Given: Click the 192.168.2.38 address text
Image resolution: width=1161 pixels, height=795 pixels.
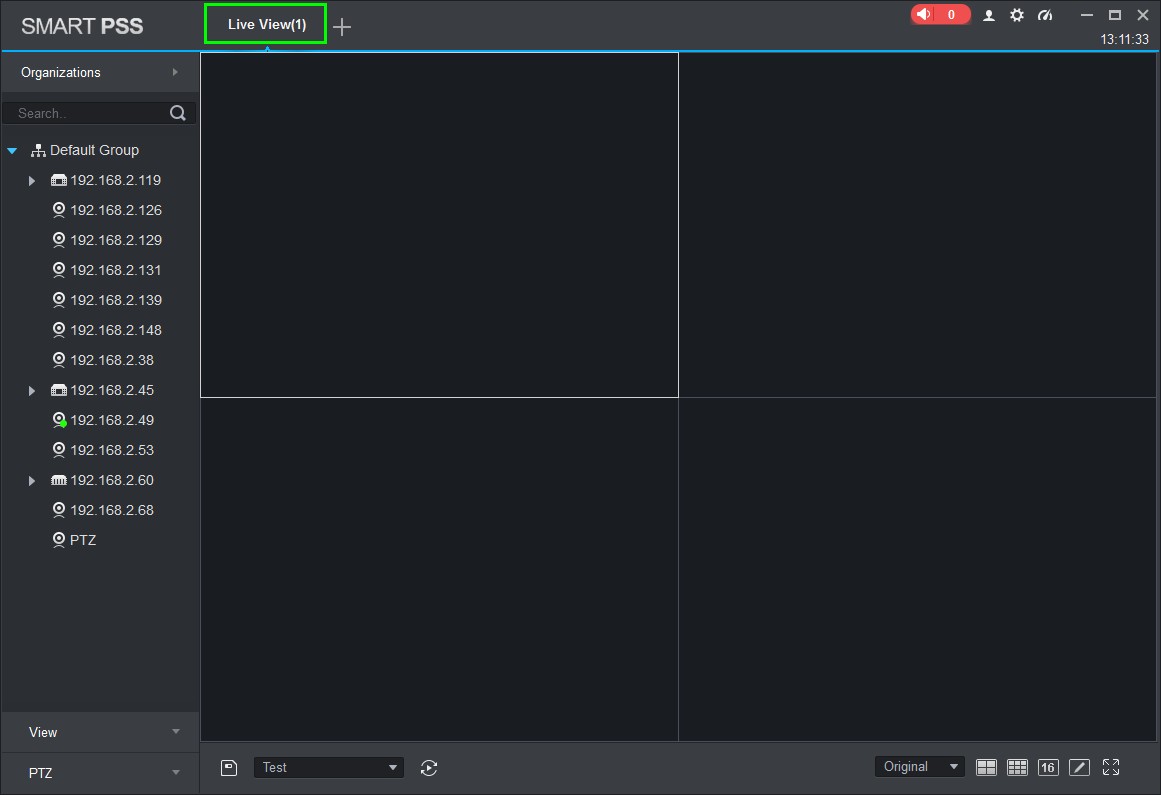Looking at the screenshot, I should [112, 360].
